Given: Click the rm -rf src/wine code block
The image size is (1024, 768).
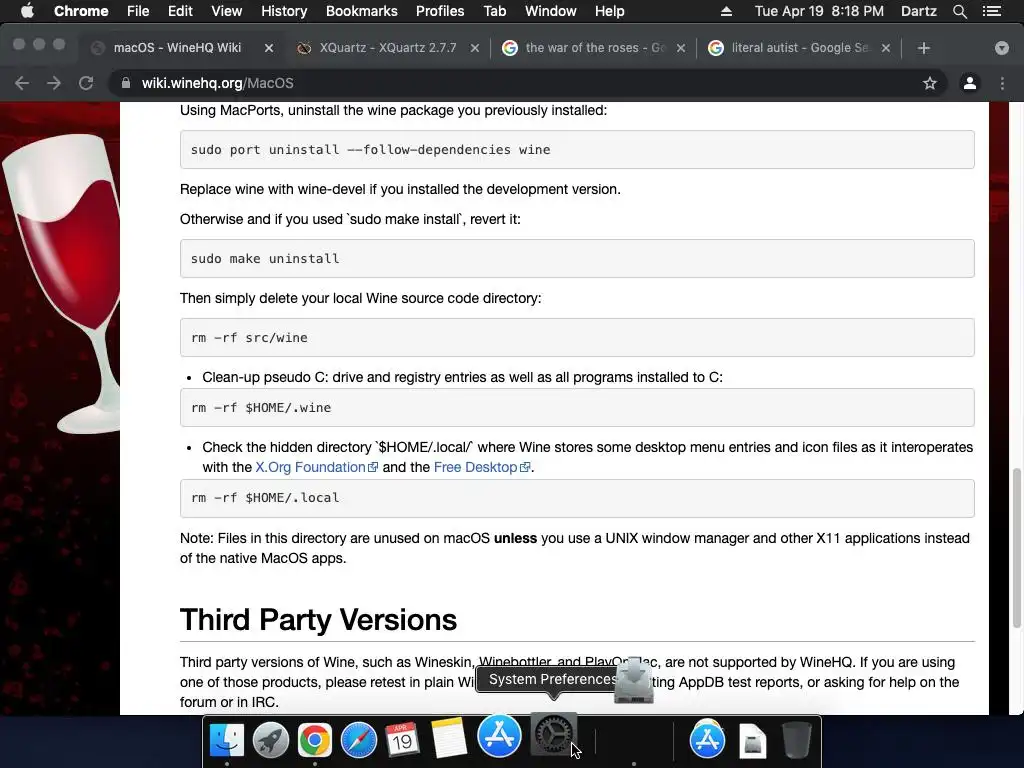Looking at the screenshot, I should 577,338.
